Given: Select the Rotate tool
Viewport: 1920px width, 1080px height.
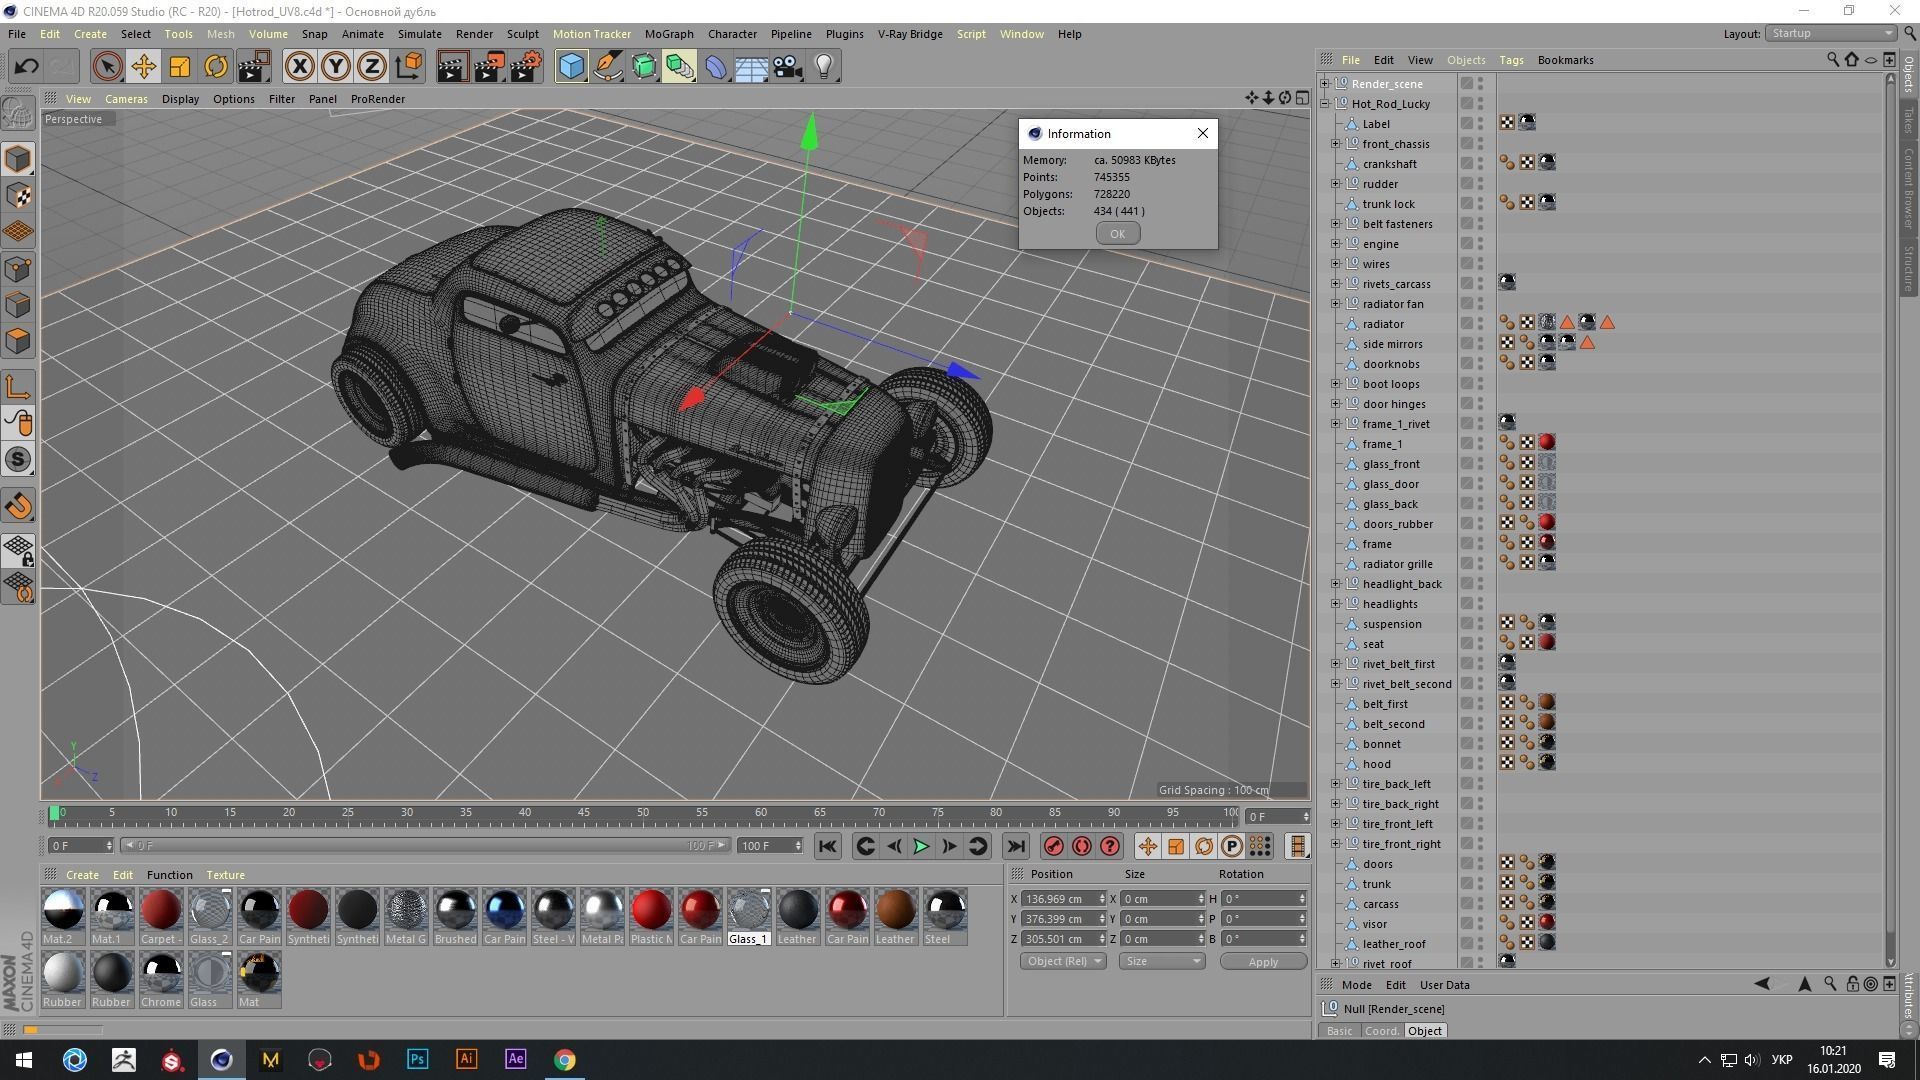Looking at the screenshot, I should coord(216,67).
